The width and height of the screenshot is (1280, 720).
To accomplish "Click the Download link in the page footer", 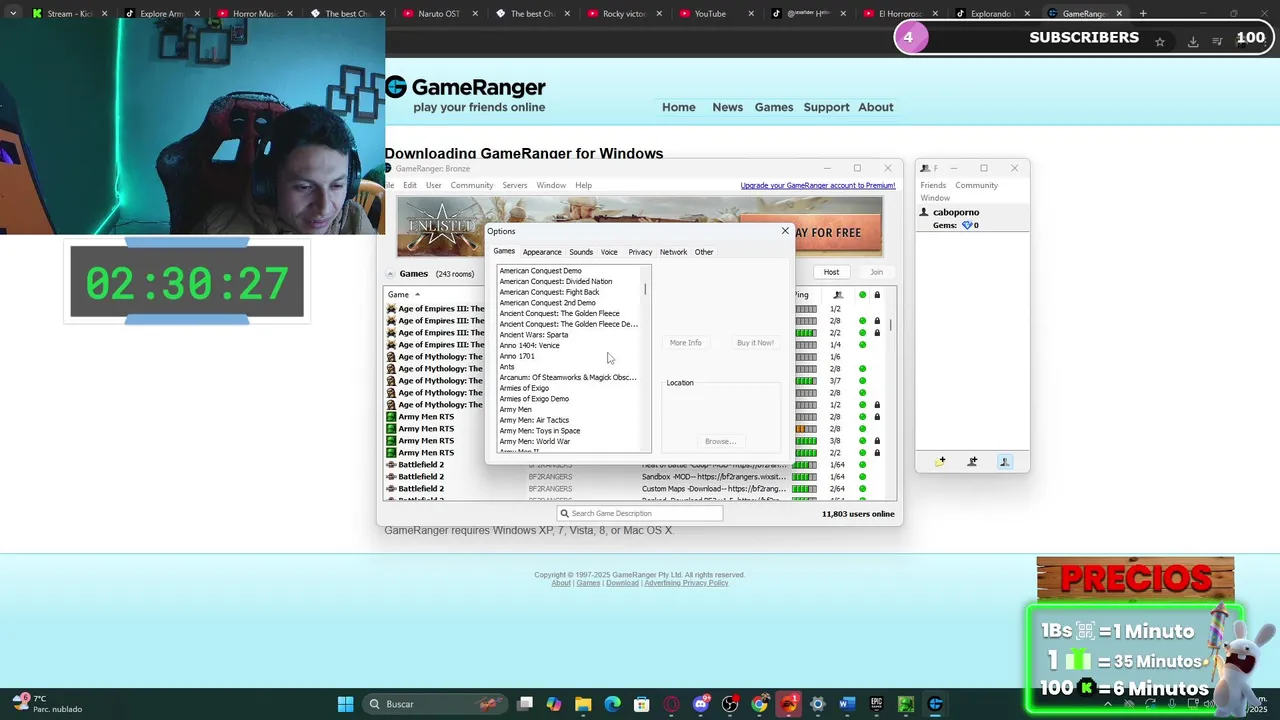I will 622,583.
